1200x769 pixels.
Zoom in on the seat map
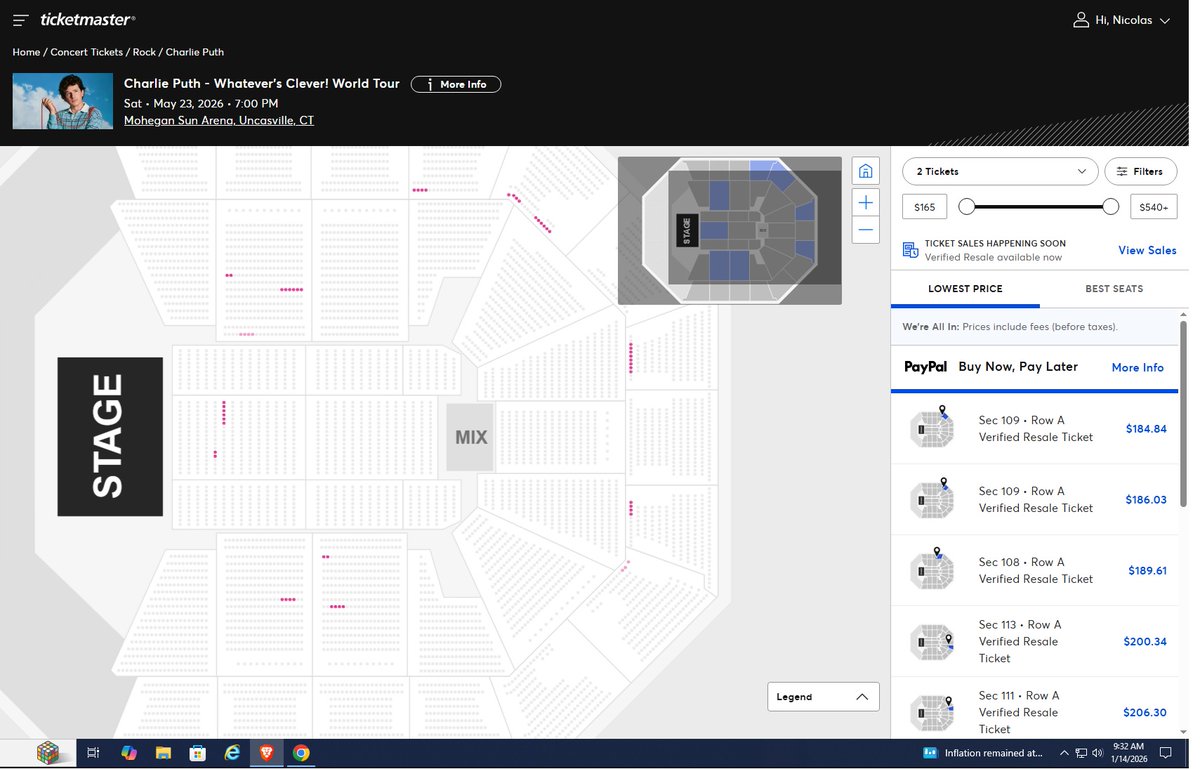pyautogui.click(x=866, y=202)
